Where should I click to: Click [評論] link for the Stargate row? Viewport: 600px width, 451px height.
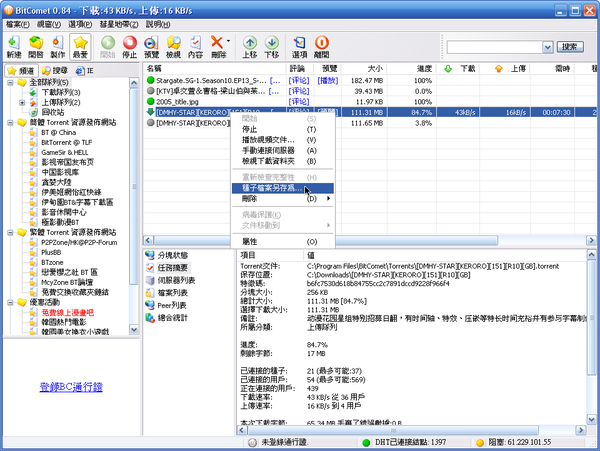(298, 81)
